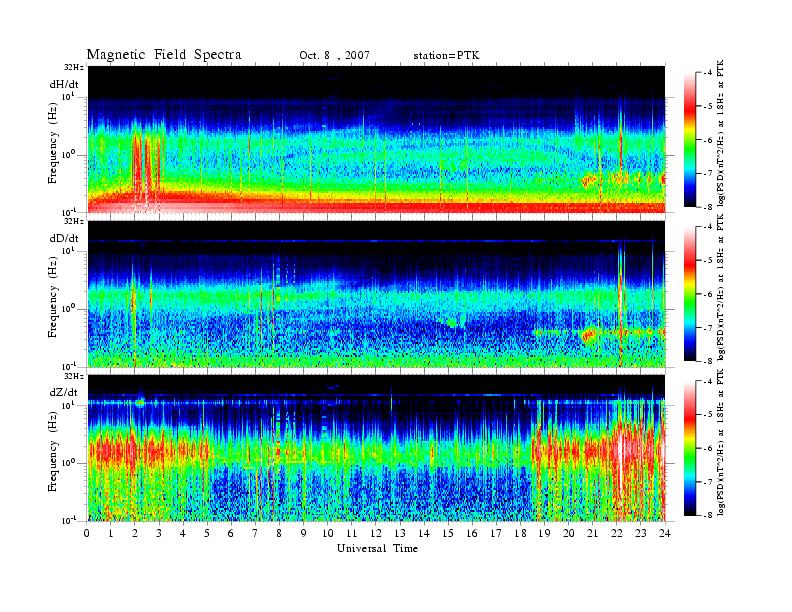Click the "-4" tick on dH/dt colorbar
The width and height of the screenshot is (792, 612).
tap(707, 73)
